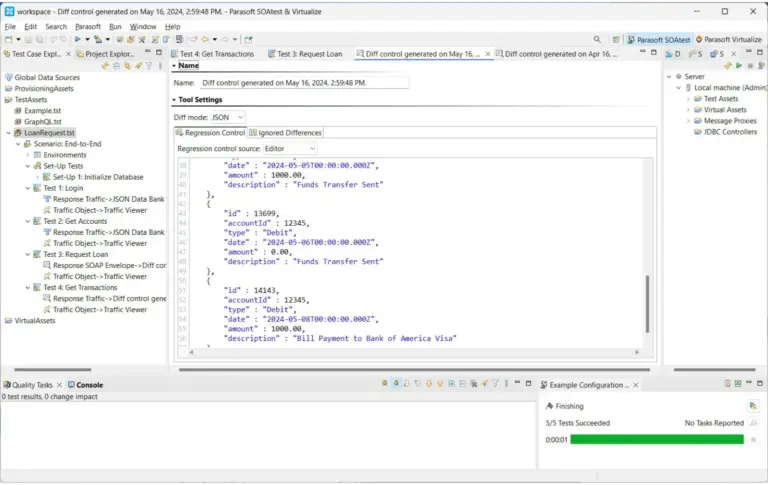The height and width of the screenshot is (485, 768).
Task: Collapse the Name section triangle
Action: coord(174,66)
